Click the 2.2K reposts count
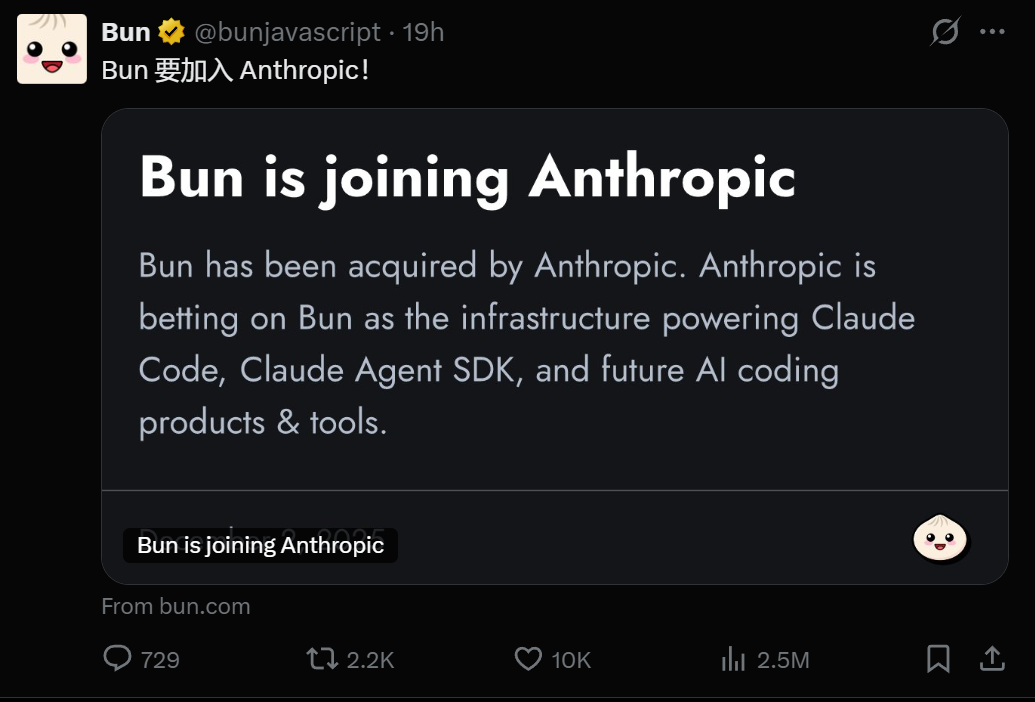Image resolution: width=1035 pixels, height=702 pixels. point(370,660)
